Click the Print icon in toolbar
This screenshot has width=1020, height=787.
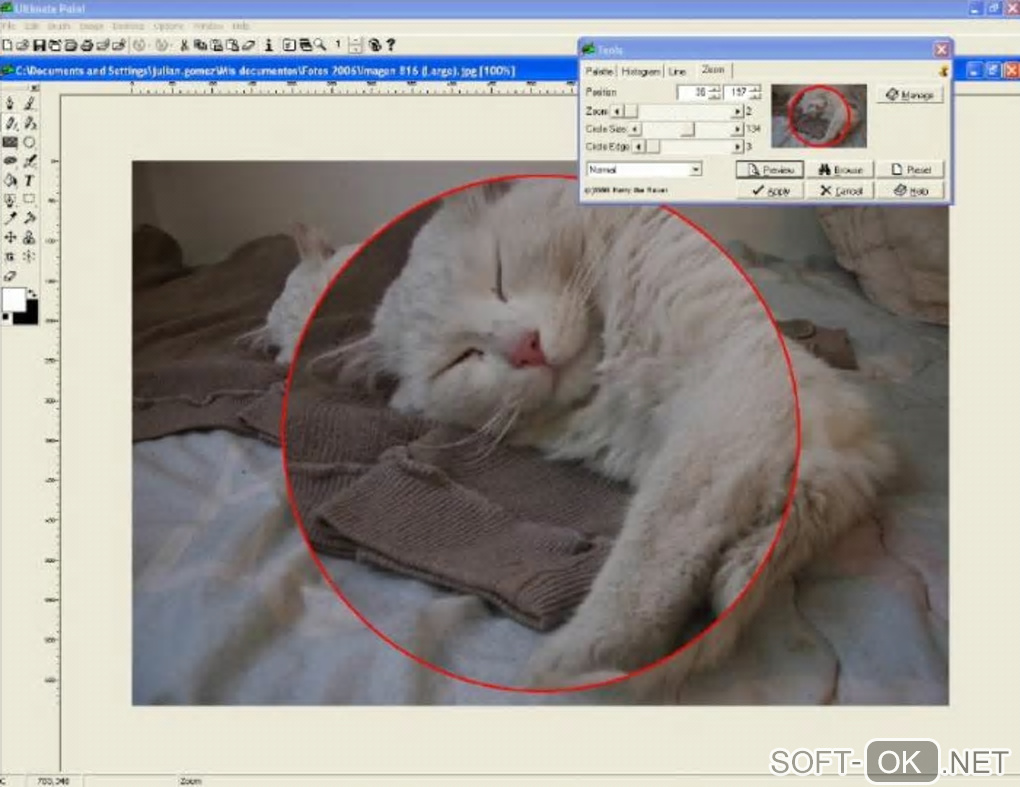(87, 45)
